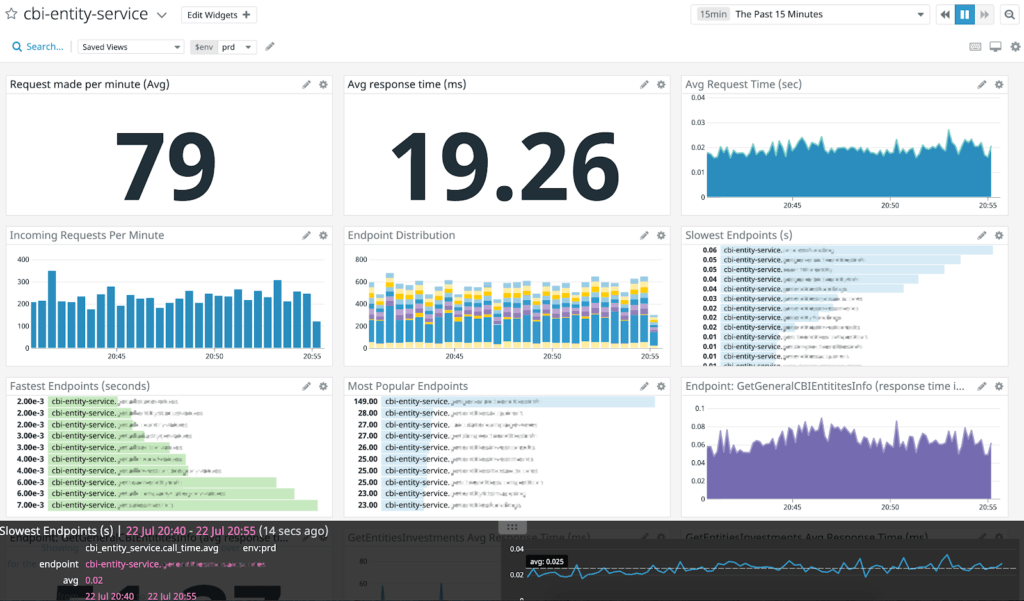Edit the Slowest Endpoints (s) widget via pencil

point(982,236)
